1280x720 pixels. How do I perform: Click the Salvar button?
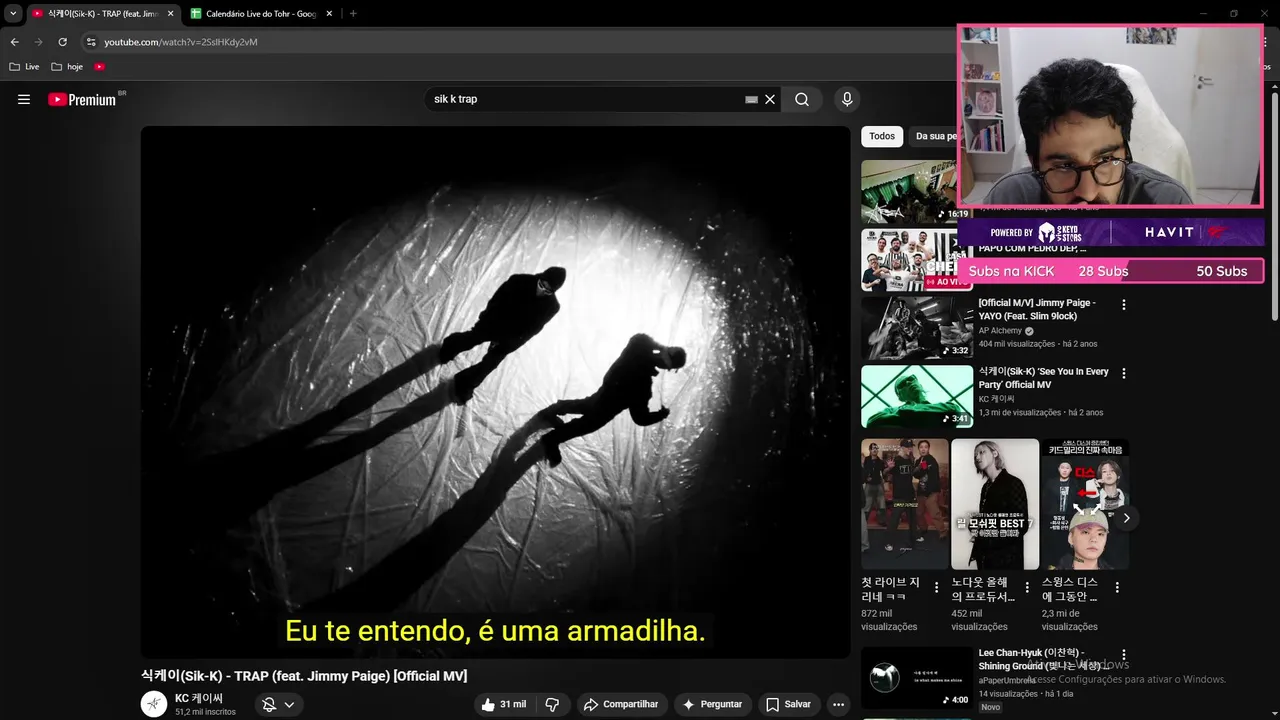click(789, 704)
